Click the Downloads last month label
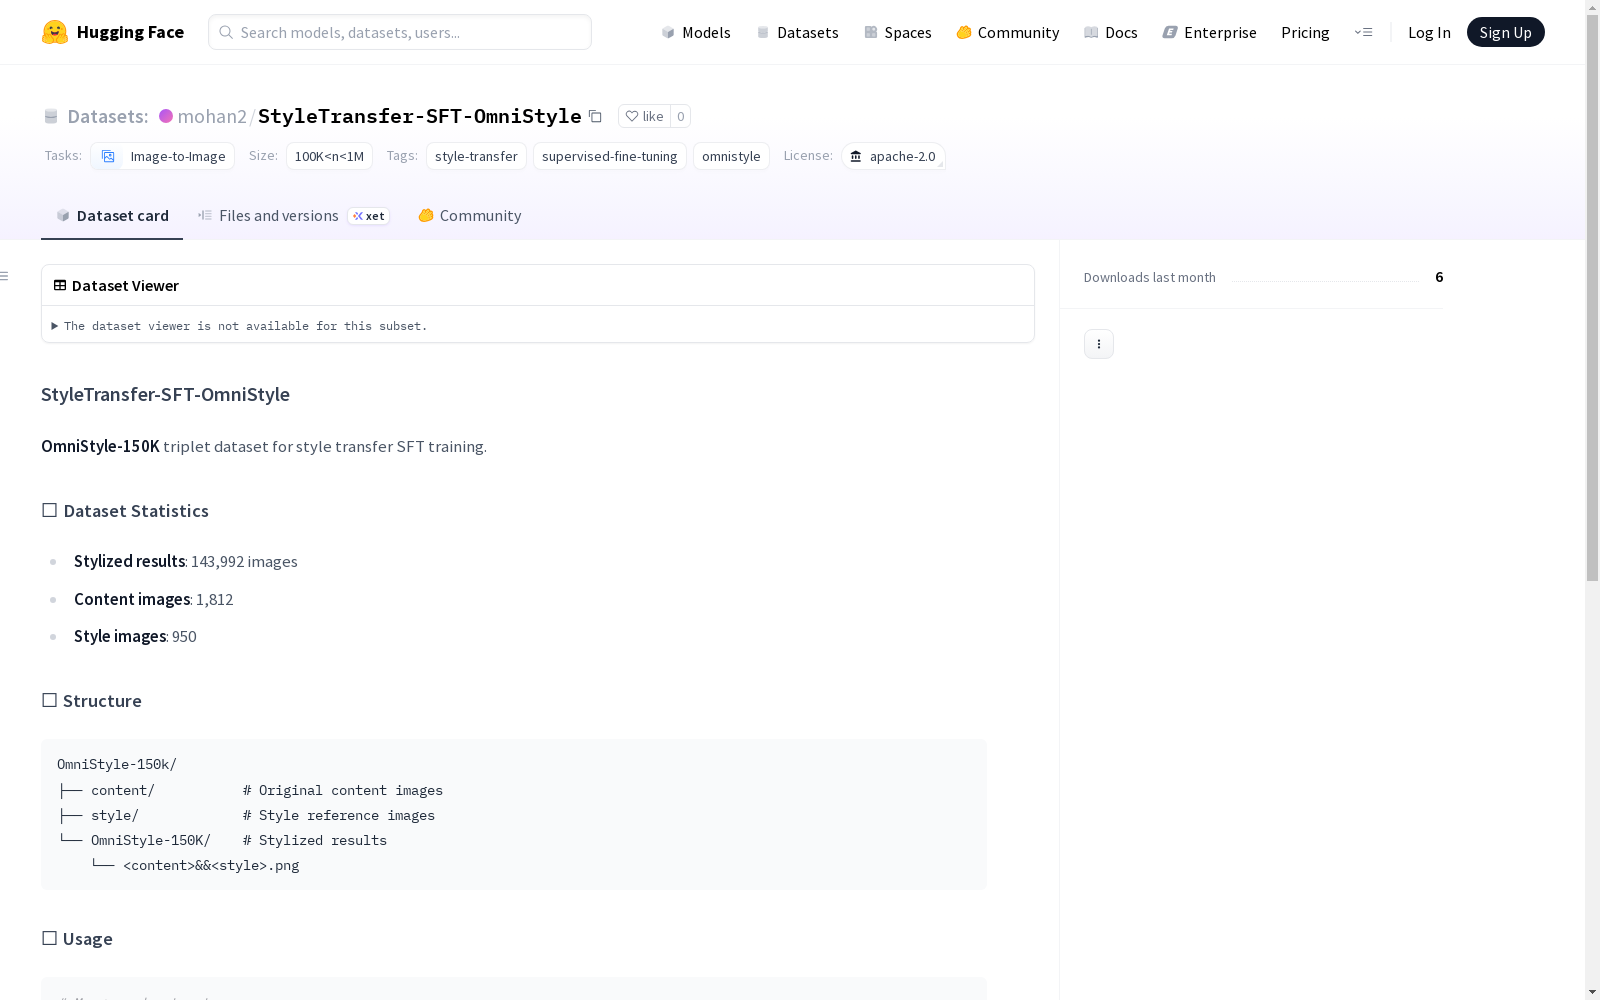 click(x=1150, y=277)
